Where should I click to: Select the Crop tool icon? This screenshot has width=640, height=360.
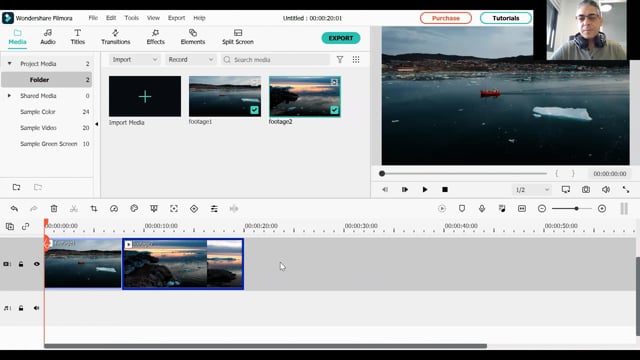(94, 209)
